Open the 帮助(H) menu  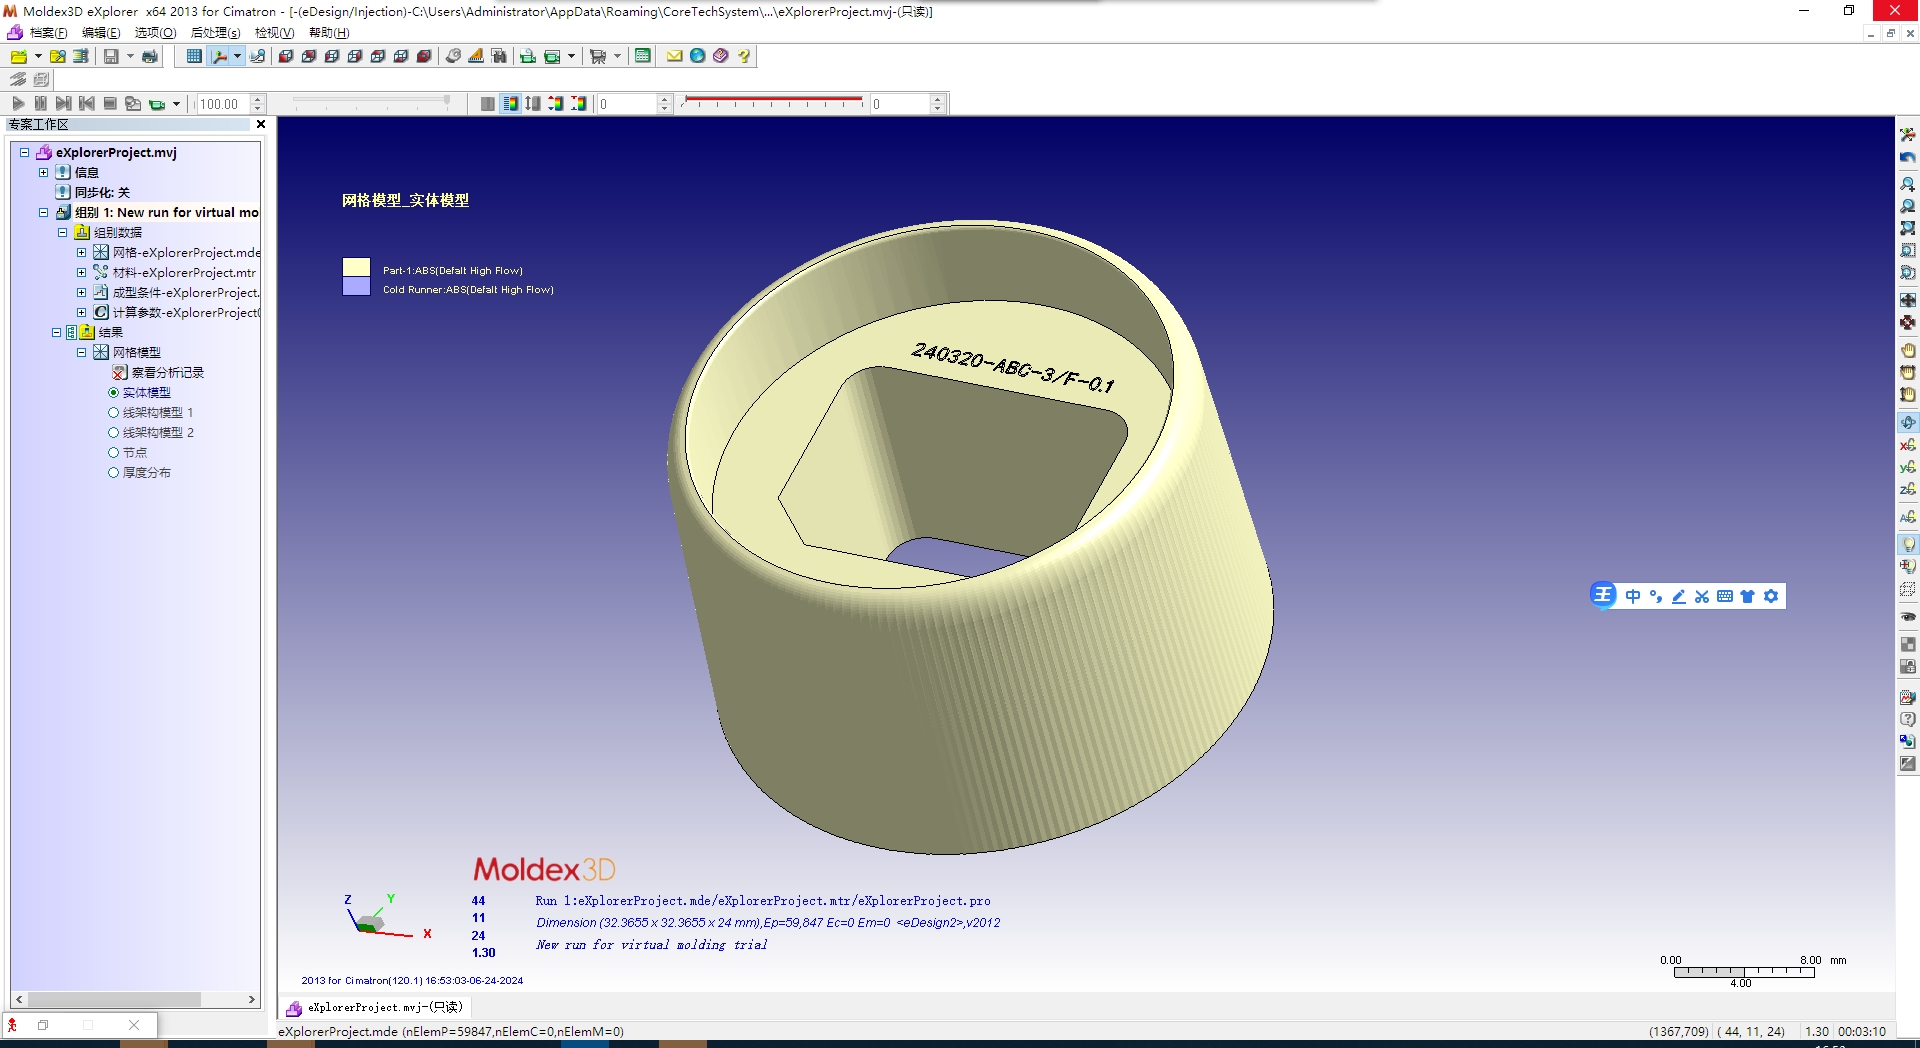(329, 33)
